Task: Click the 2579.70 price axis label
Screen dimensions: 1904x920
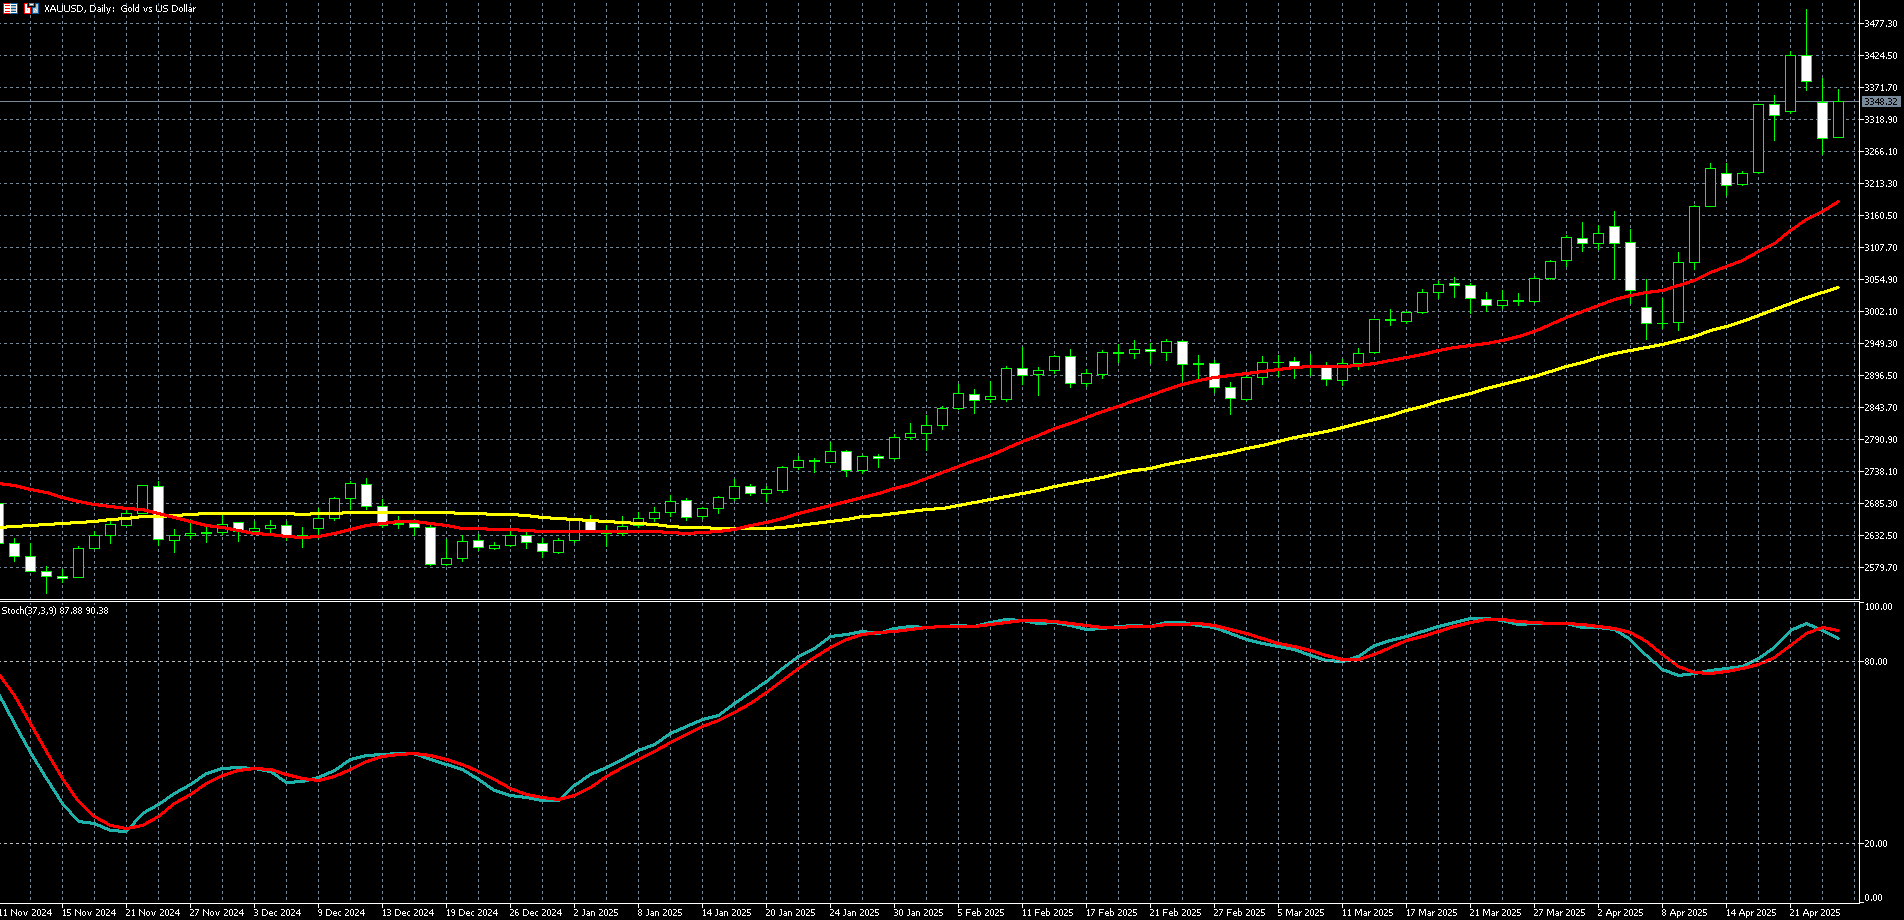Action: click(x=1881, y=568)
